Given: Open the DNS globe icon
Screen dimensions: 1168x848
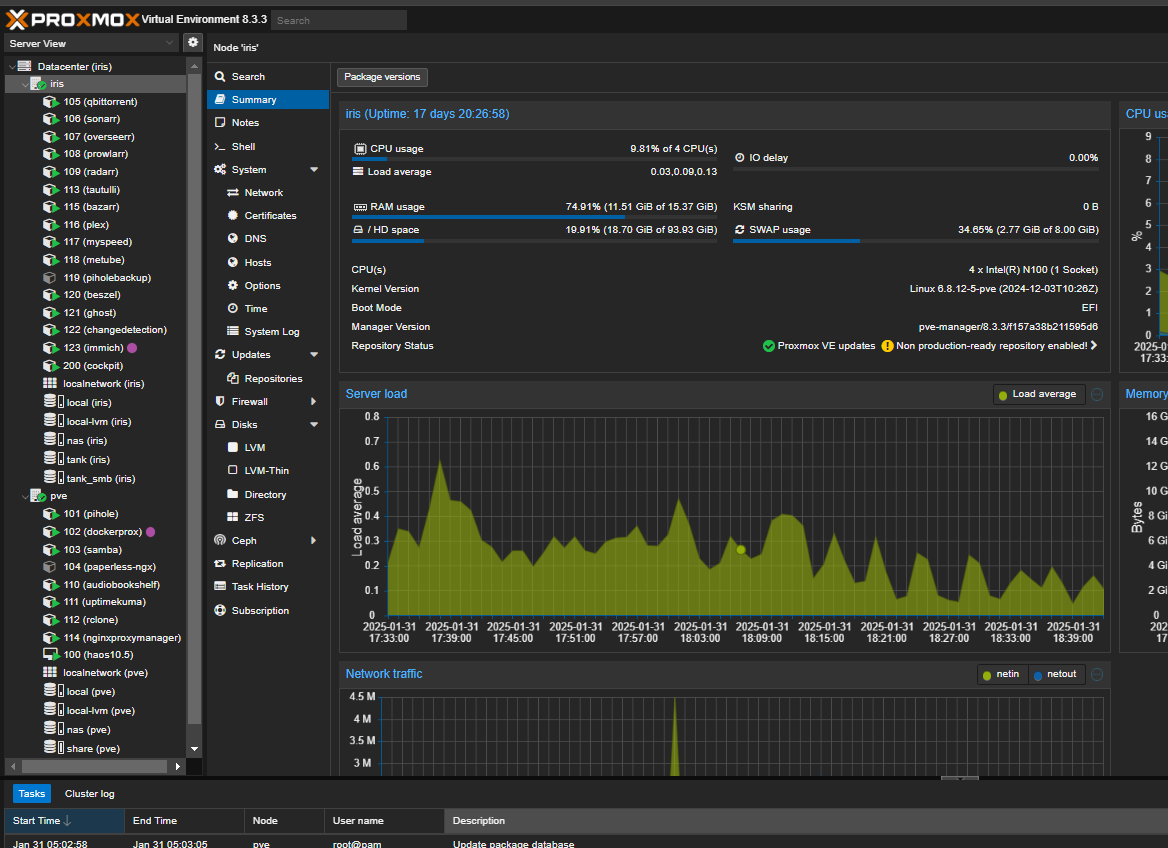Looking at the screenshot, I should click(x=232, y=238).
